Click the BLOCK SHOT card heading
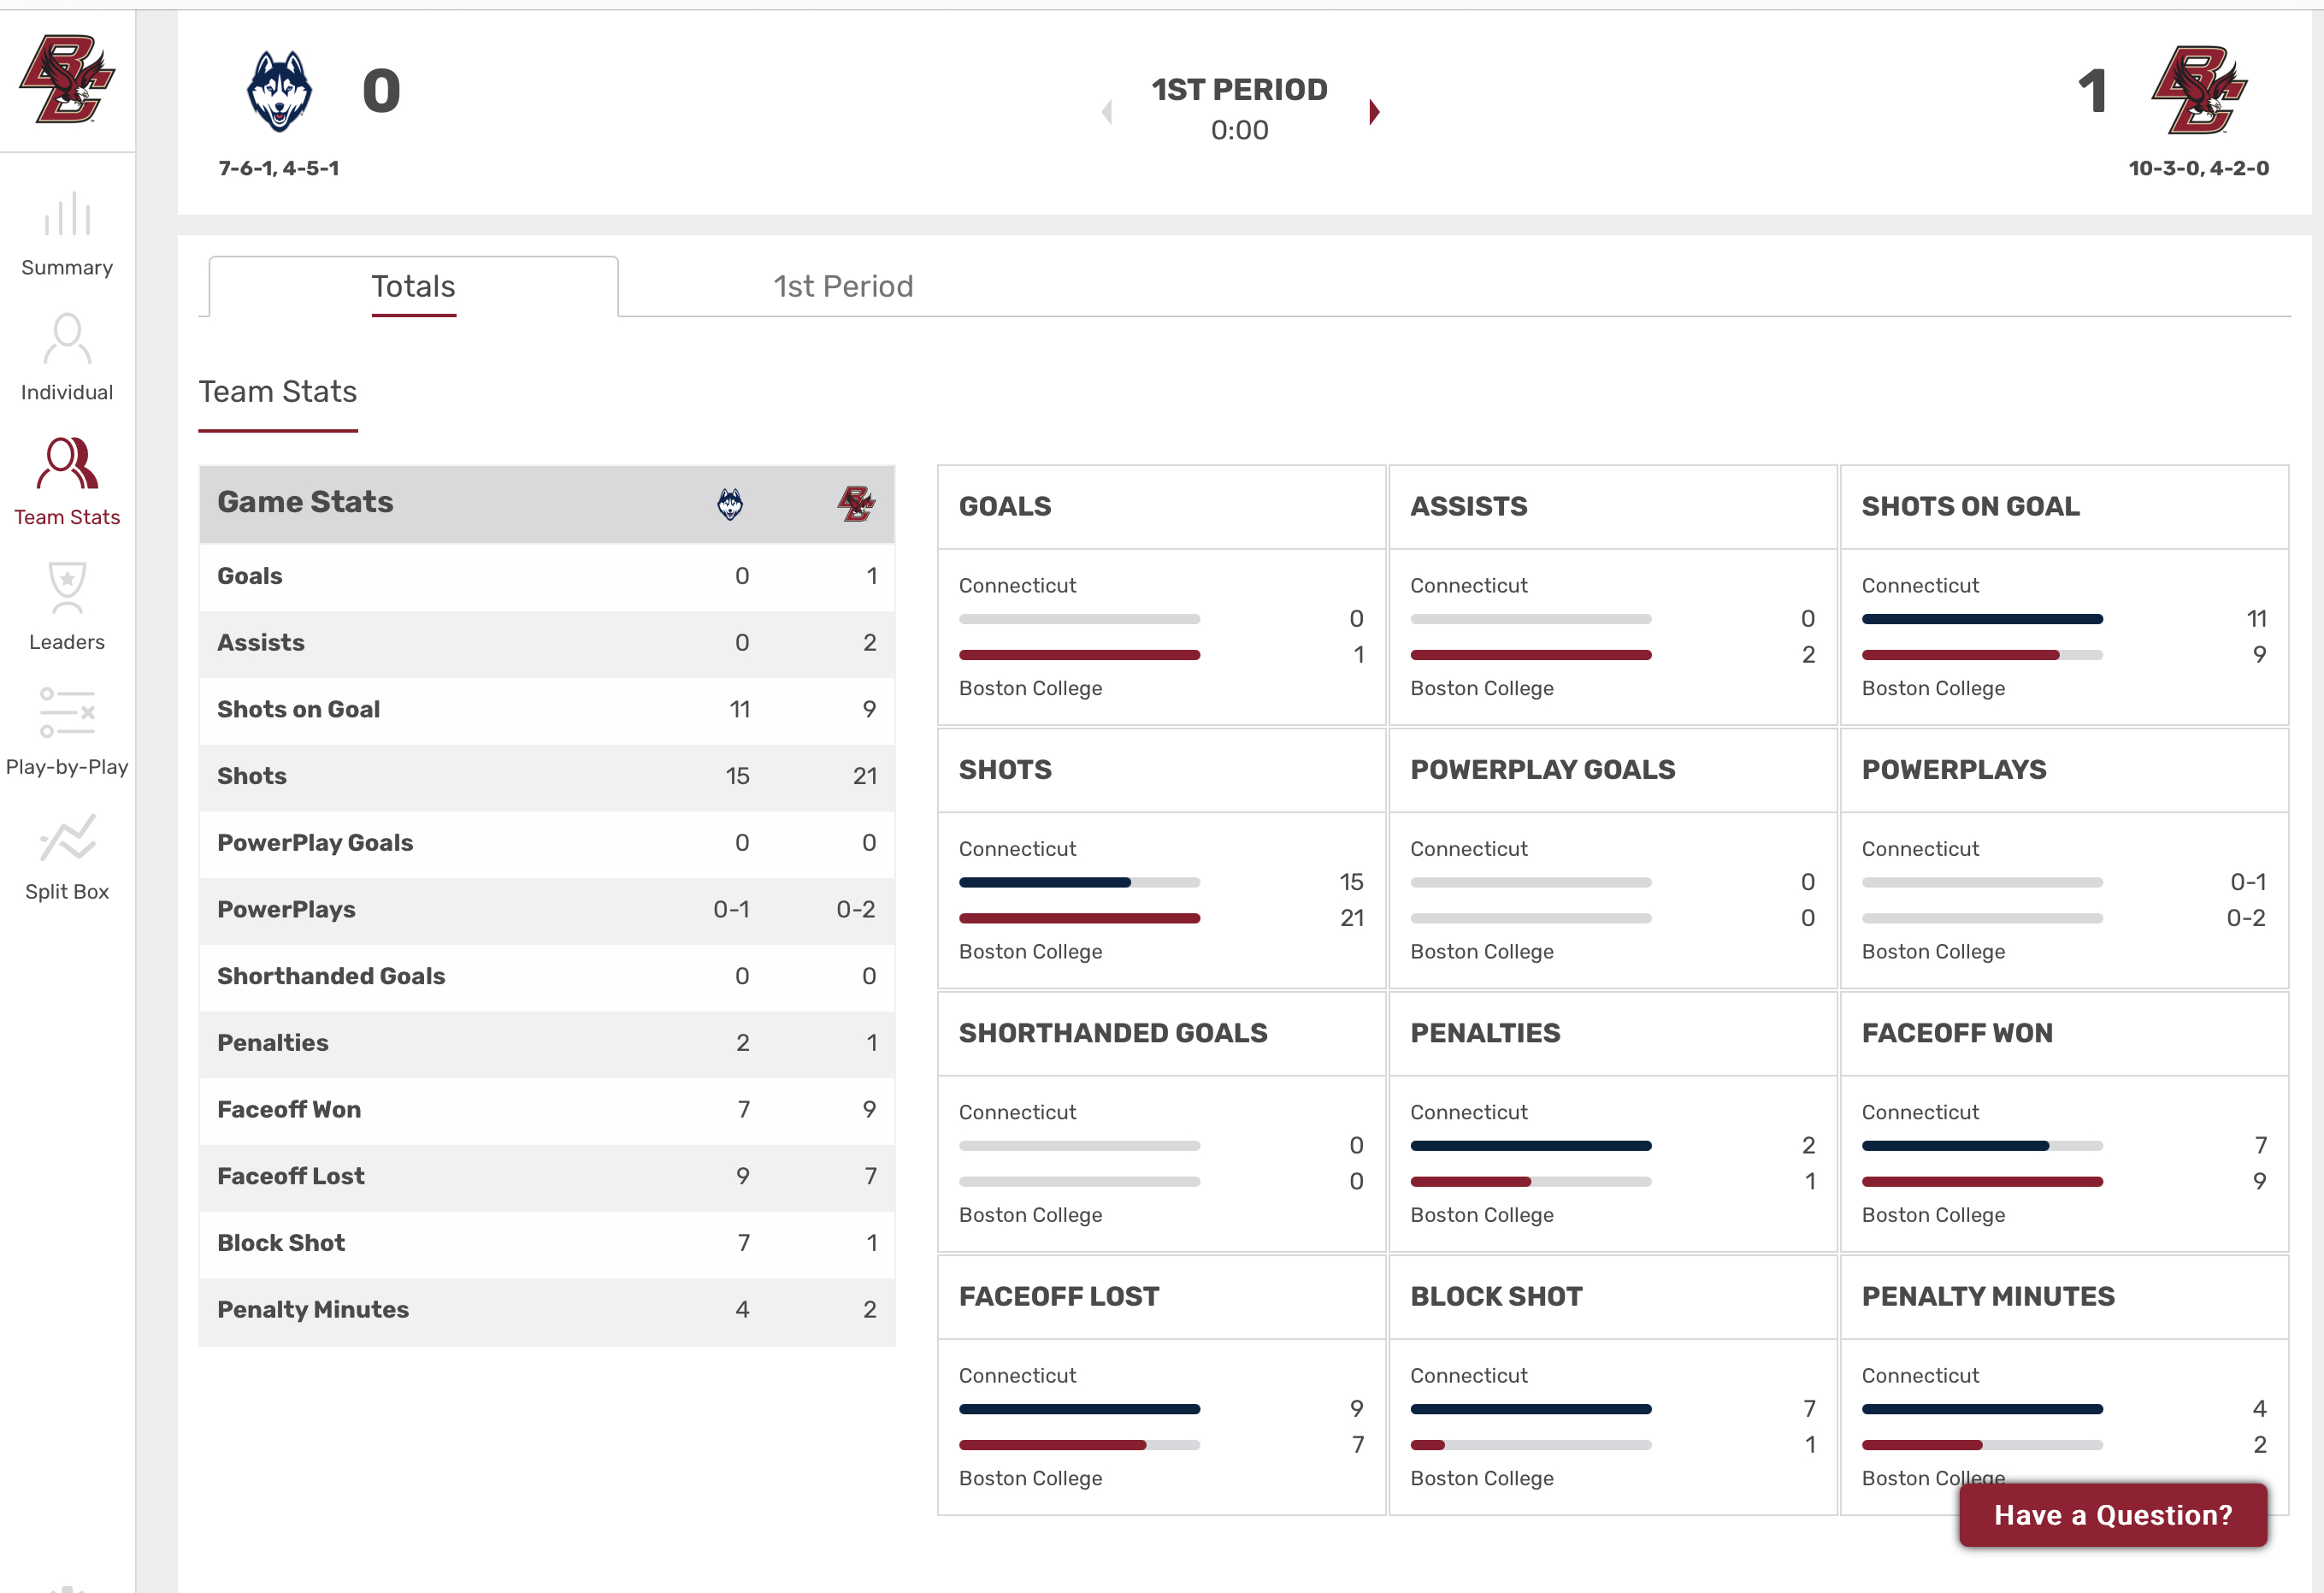 click(x=1496, y=1296)
